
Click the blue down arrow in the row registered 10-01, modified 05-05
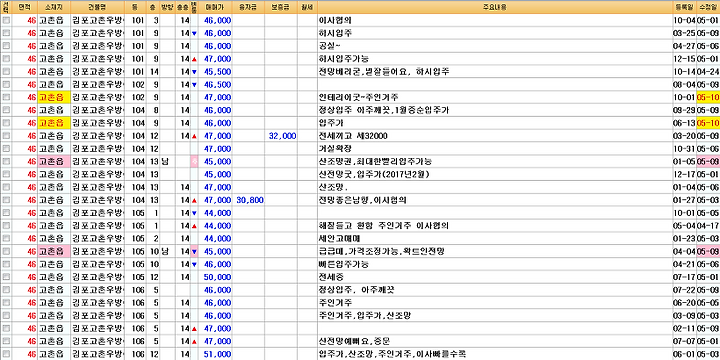coord(194,214)
